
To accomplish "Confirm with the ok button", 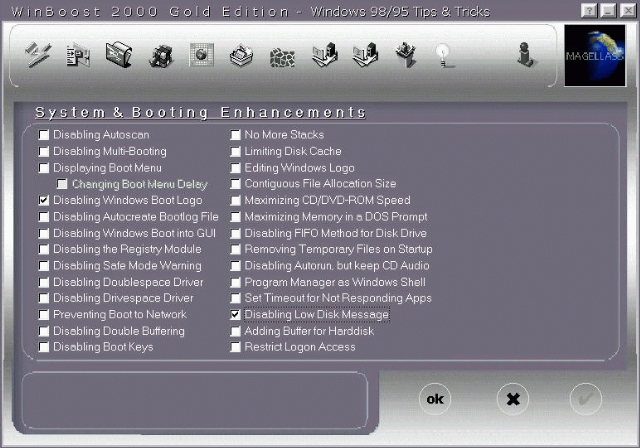I will pos(435,399).
